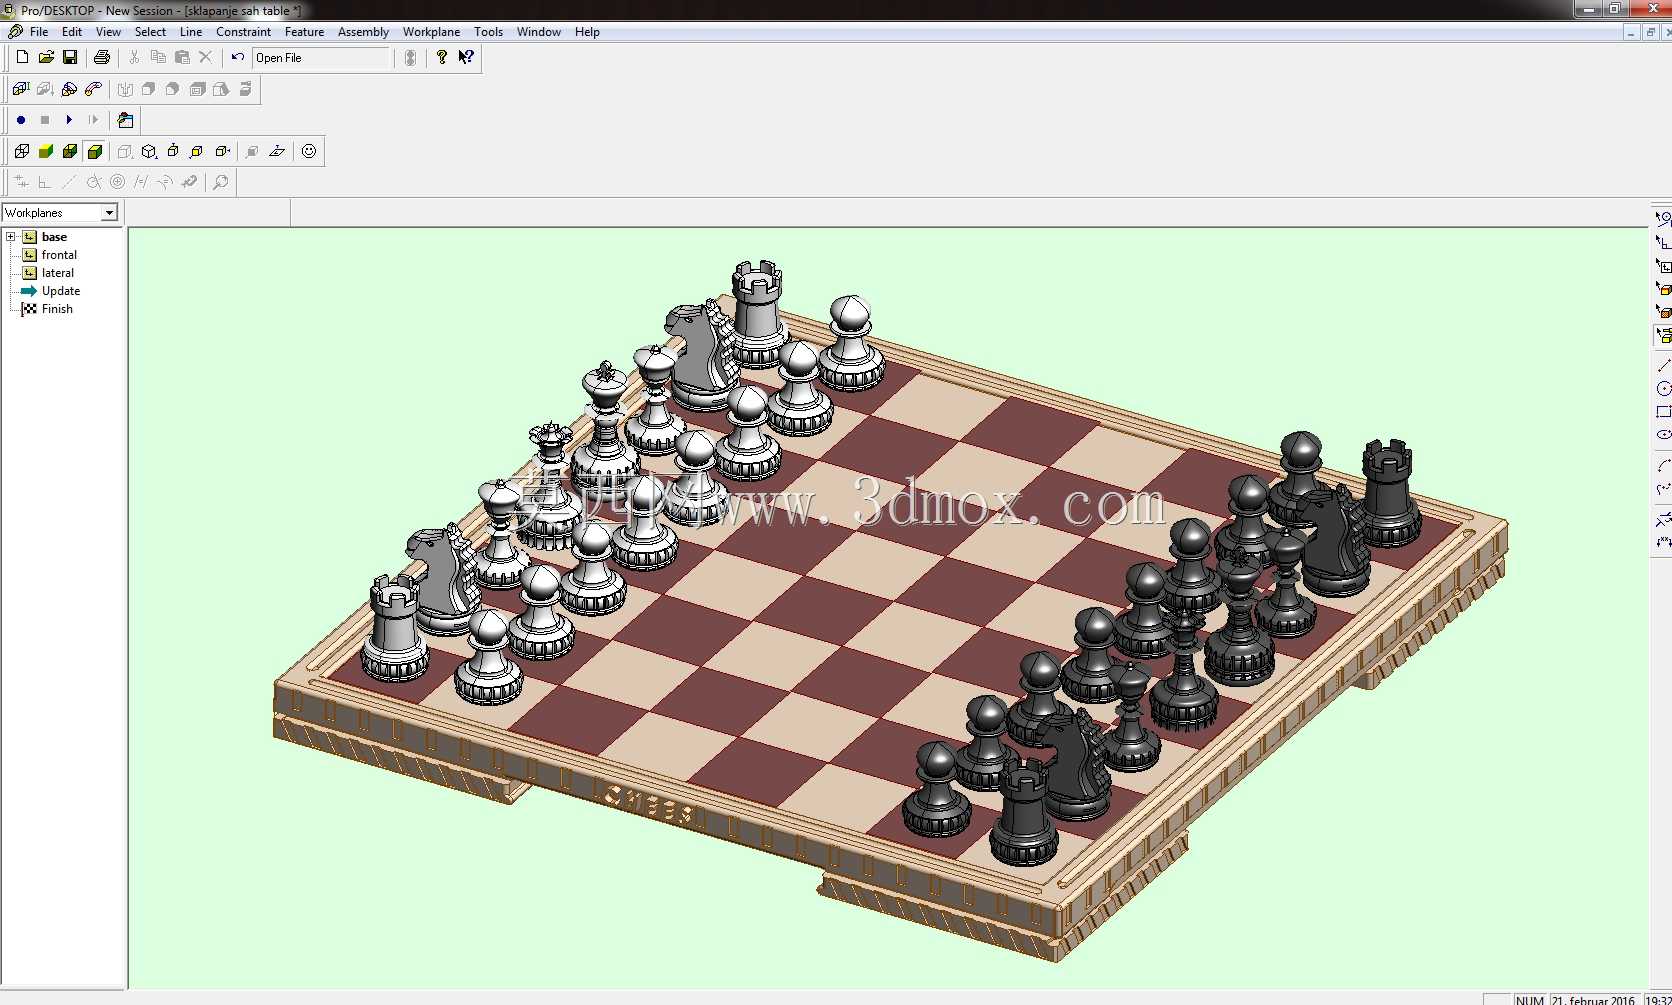Viewport: 1672px width, 1005px height.
Task: Open the View menu
Action: pos(108,32)
